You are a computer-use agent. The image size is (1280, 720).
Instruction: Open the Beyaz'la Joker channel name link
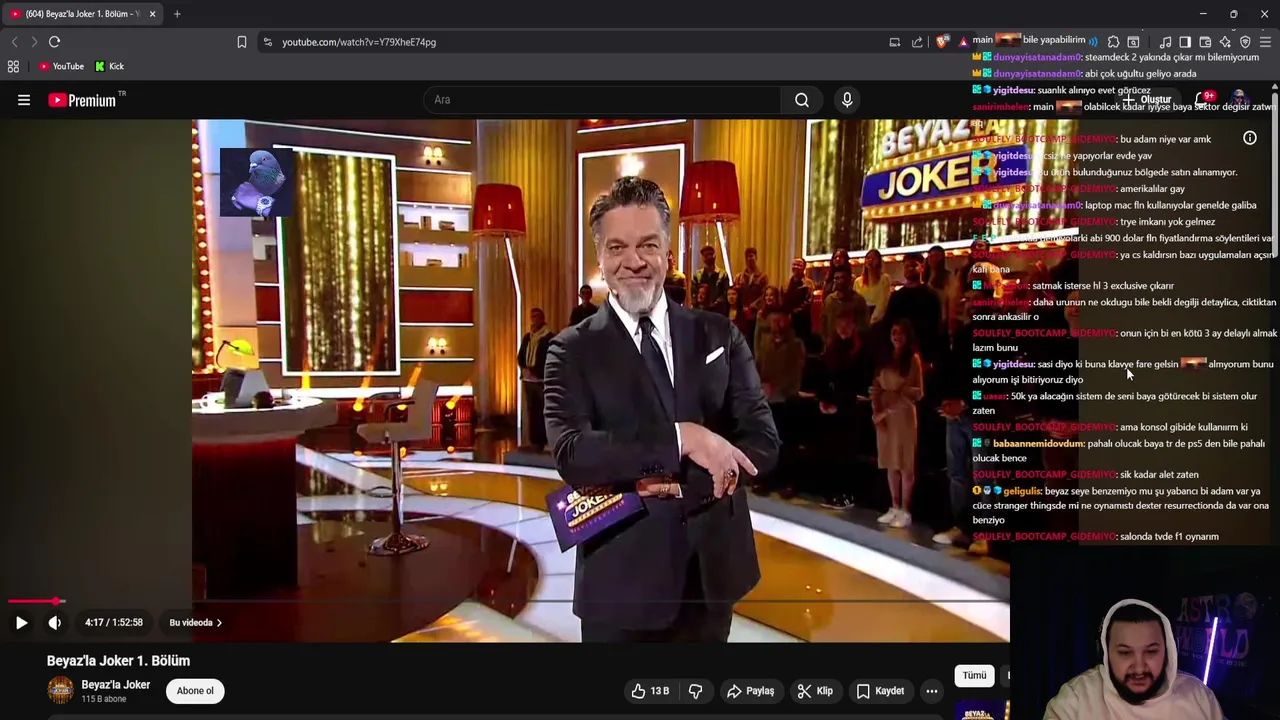pyautogui.click(x=116, y=685)
